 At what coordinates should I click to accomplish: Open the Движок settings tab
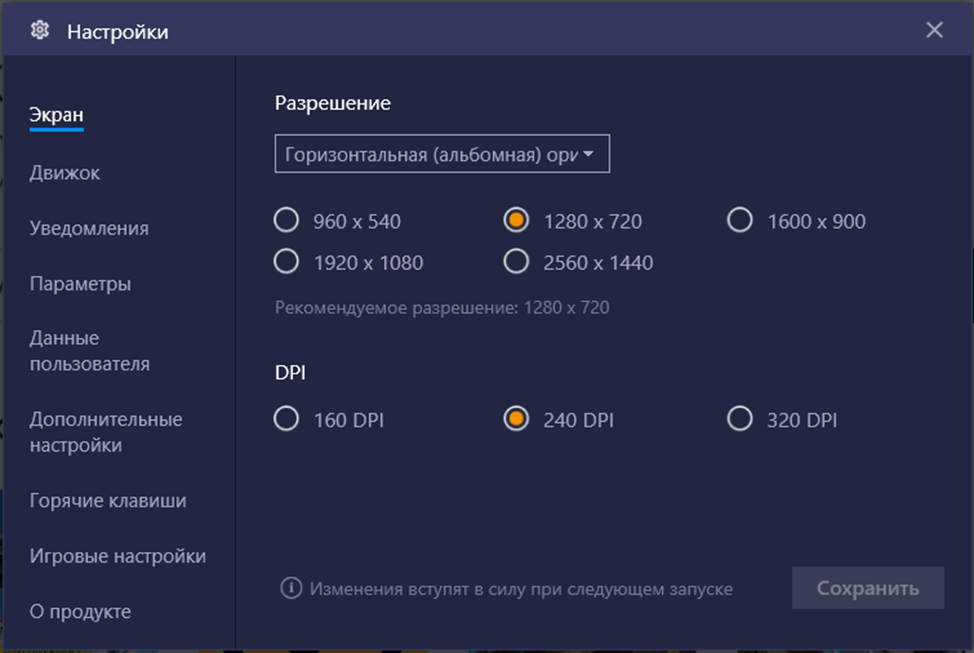(x=65, y=173)
